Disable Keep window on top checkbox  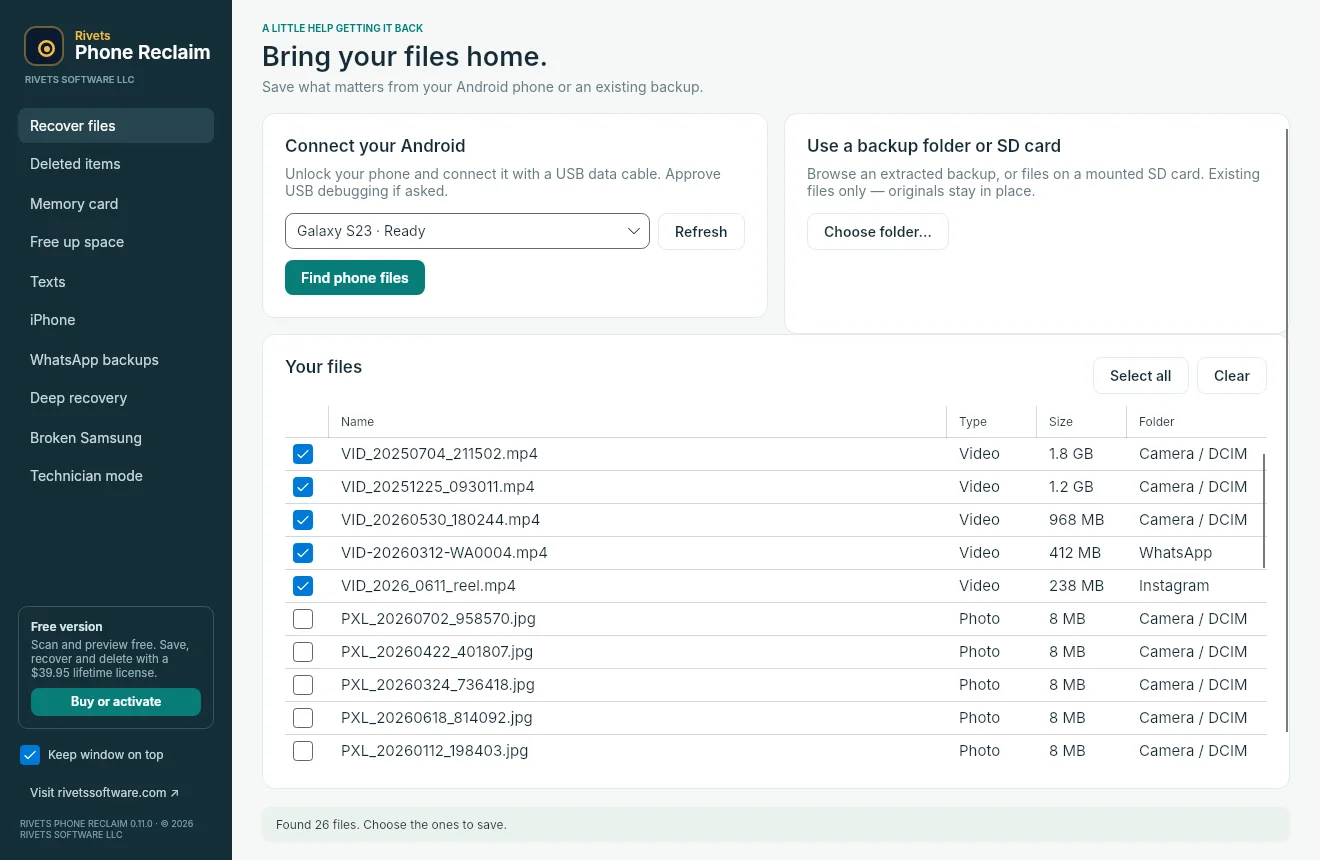30,755
